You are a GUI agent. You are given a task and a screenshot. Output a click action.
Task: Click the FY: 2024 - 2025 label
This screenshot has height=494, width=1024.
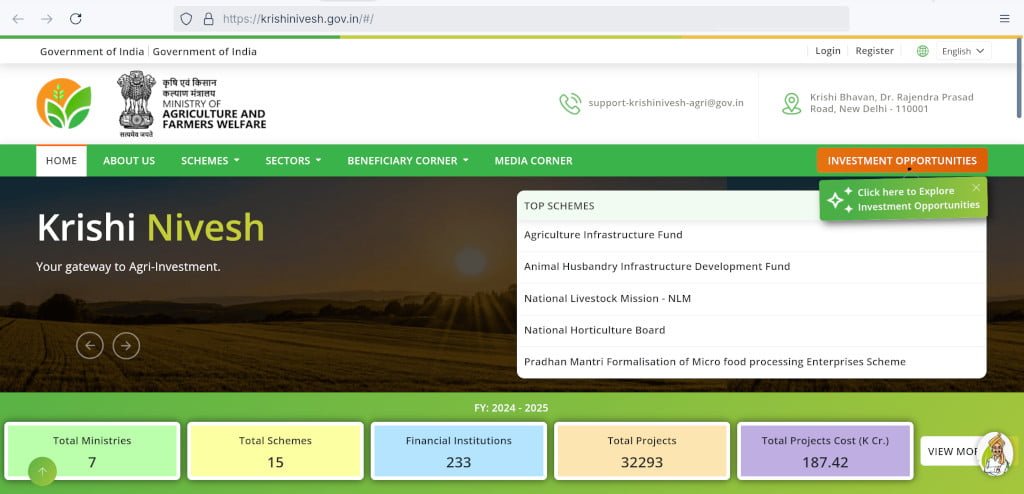click(x=511, y=408)
